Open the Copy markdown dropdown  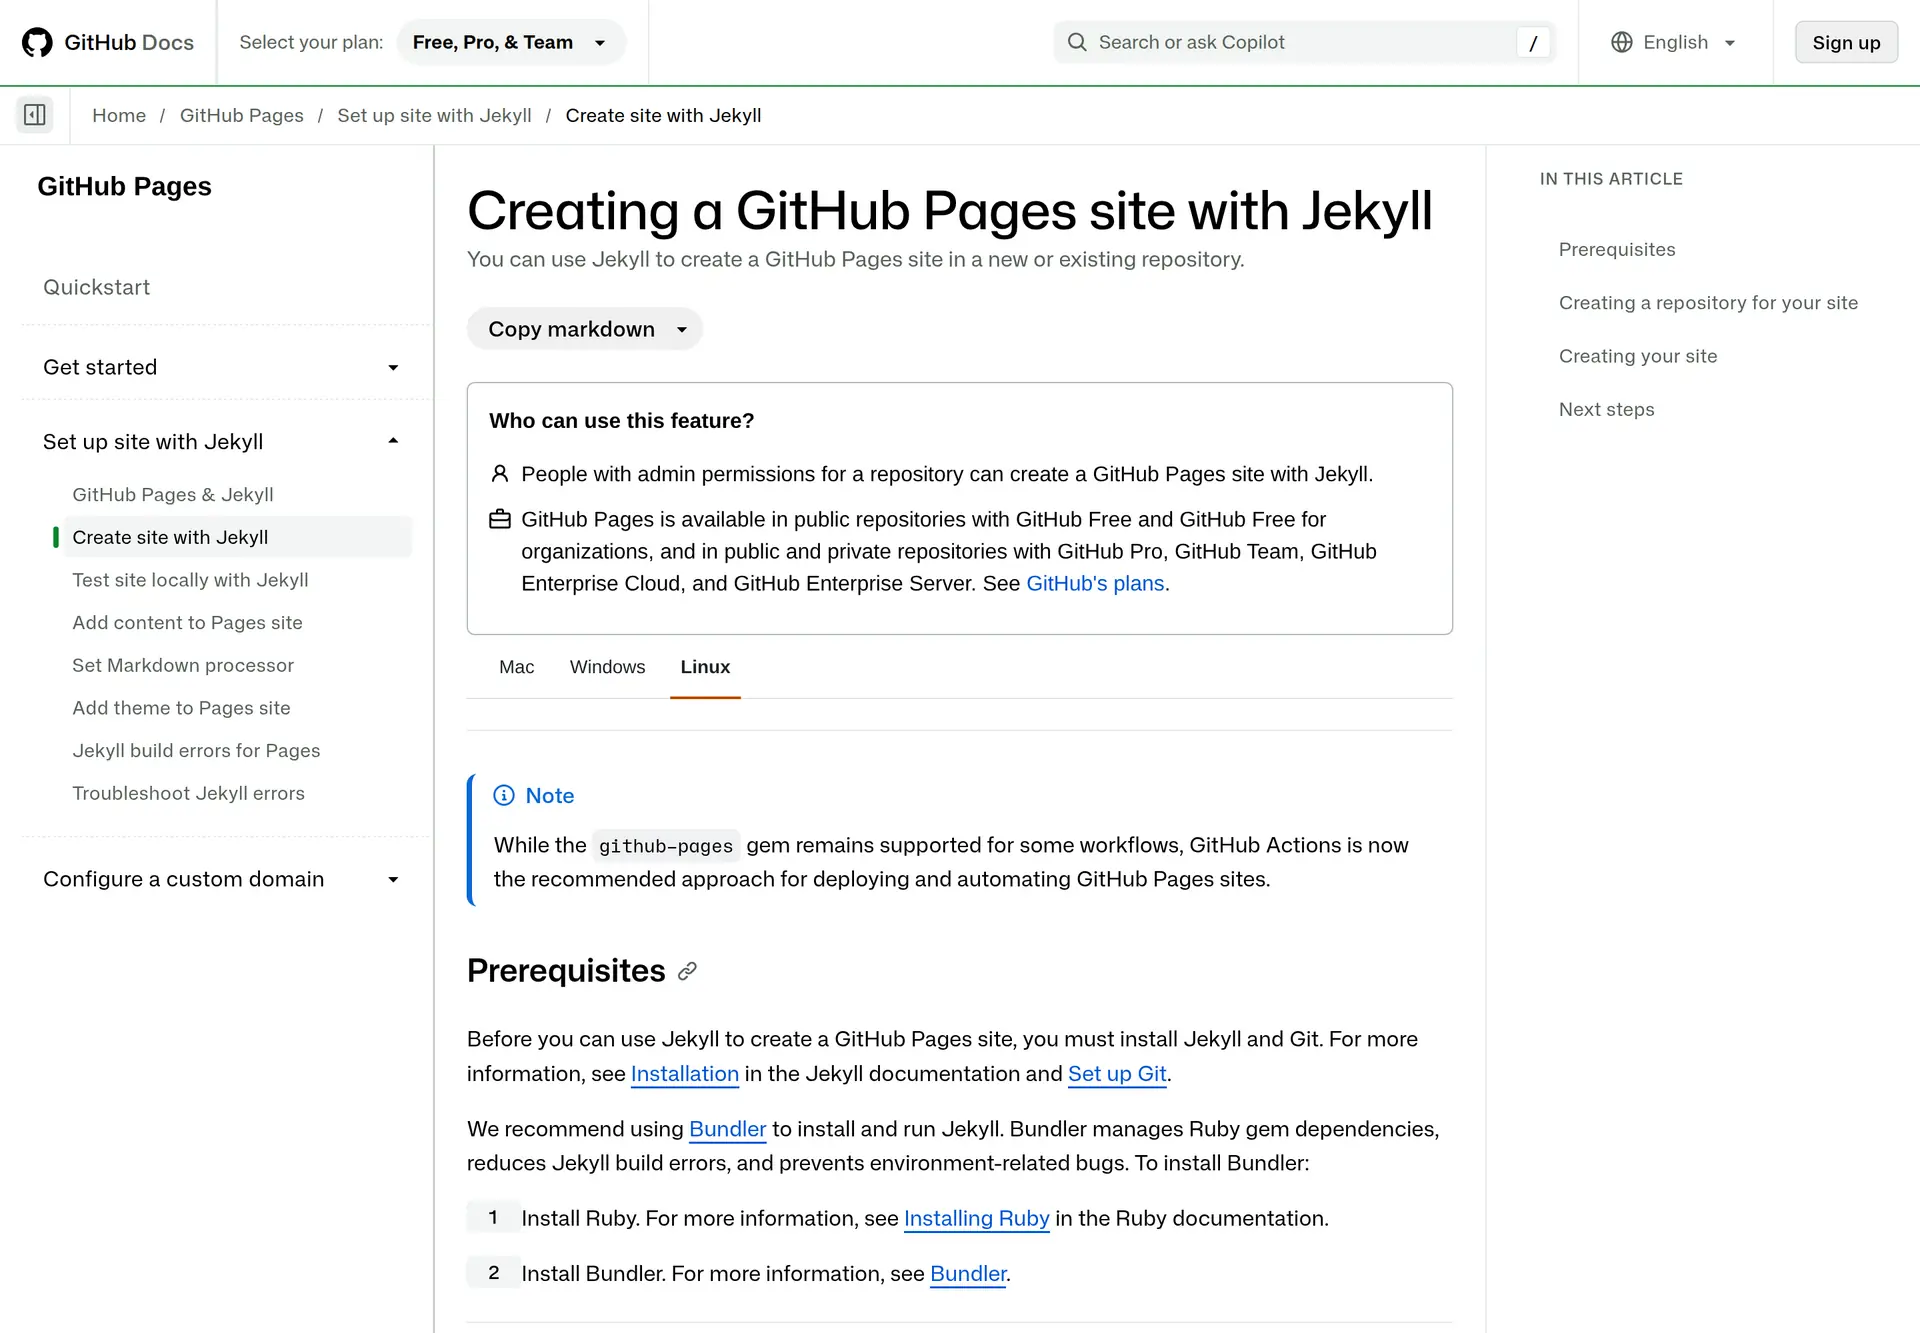(x=585, y=329)
